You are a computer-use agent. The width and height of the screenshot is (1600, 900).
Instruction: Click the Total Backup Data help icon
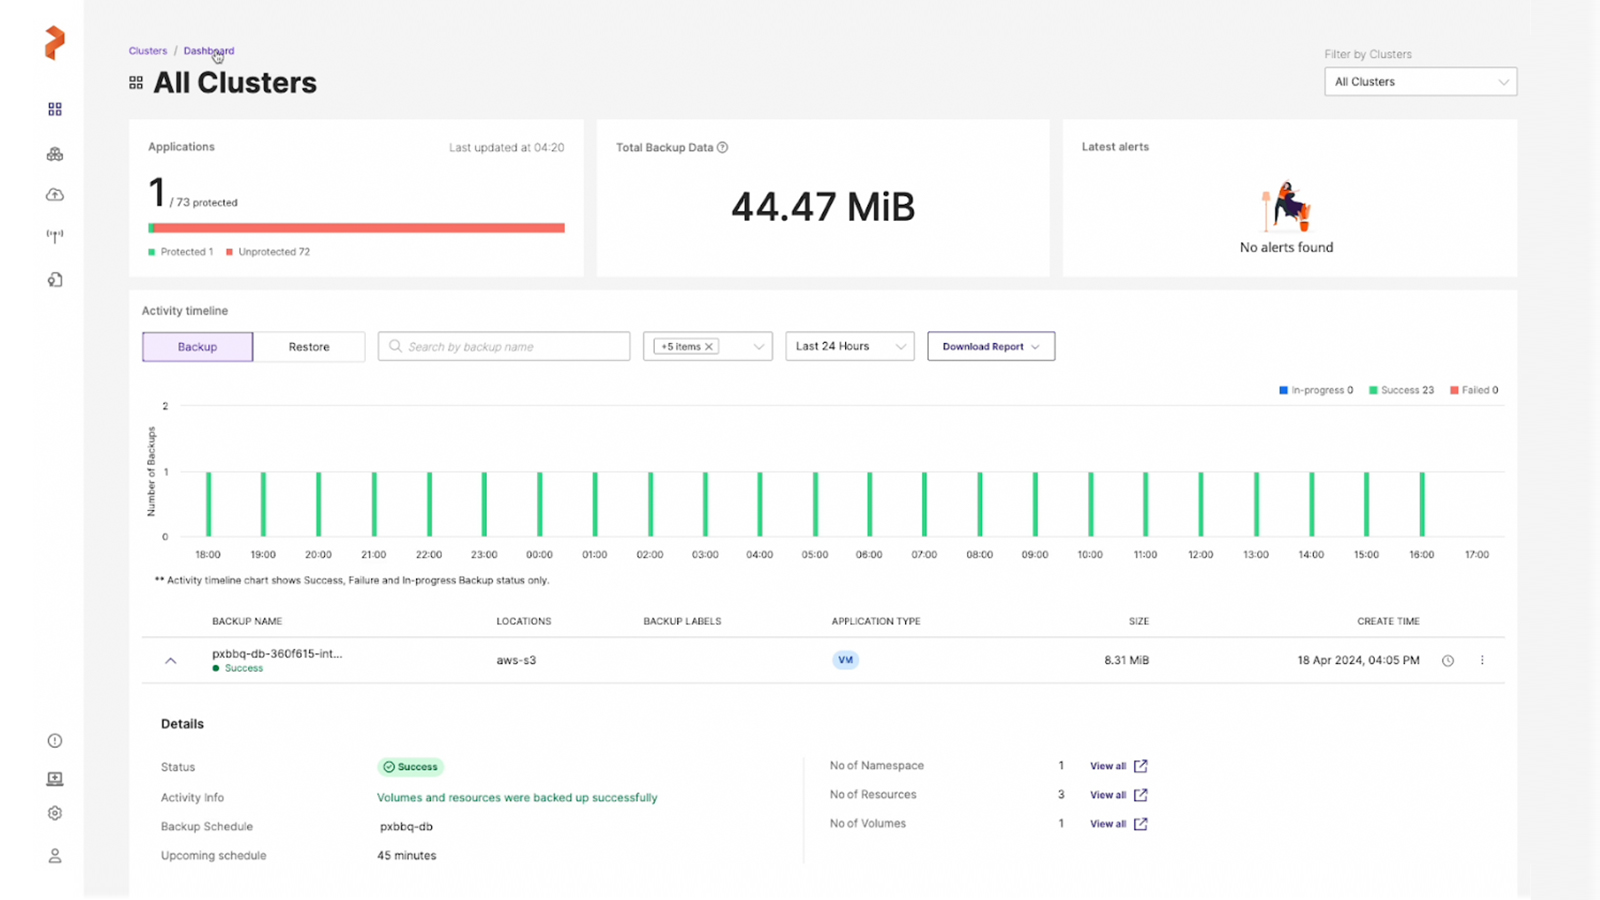pyautogui.click(x=722, y=147)
